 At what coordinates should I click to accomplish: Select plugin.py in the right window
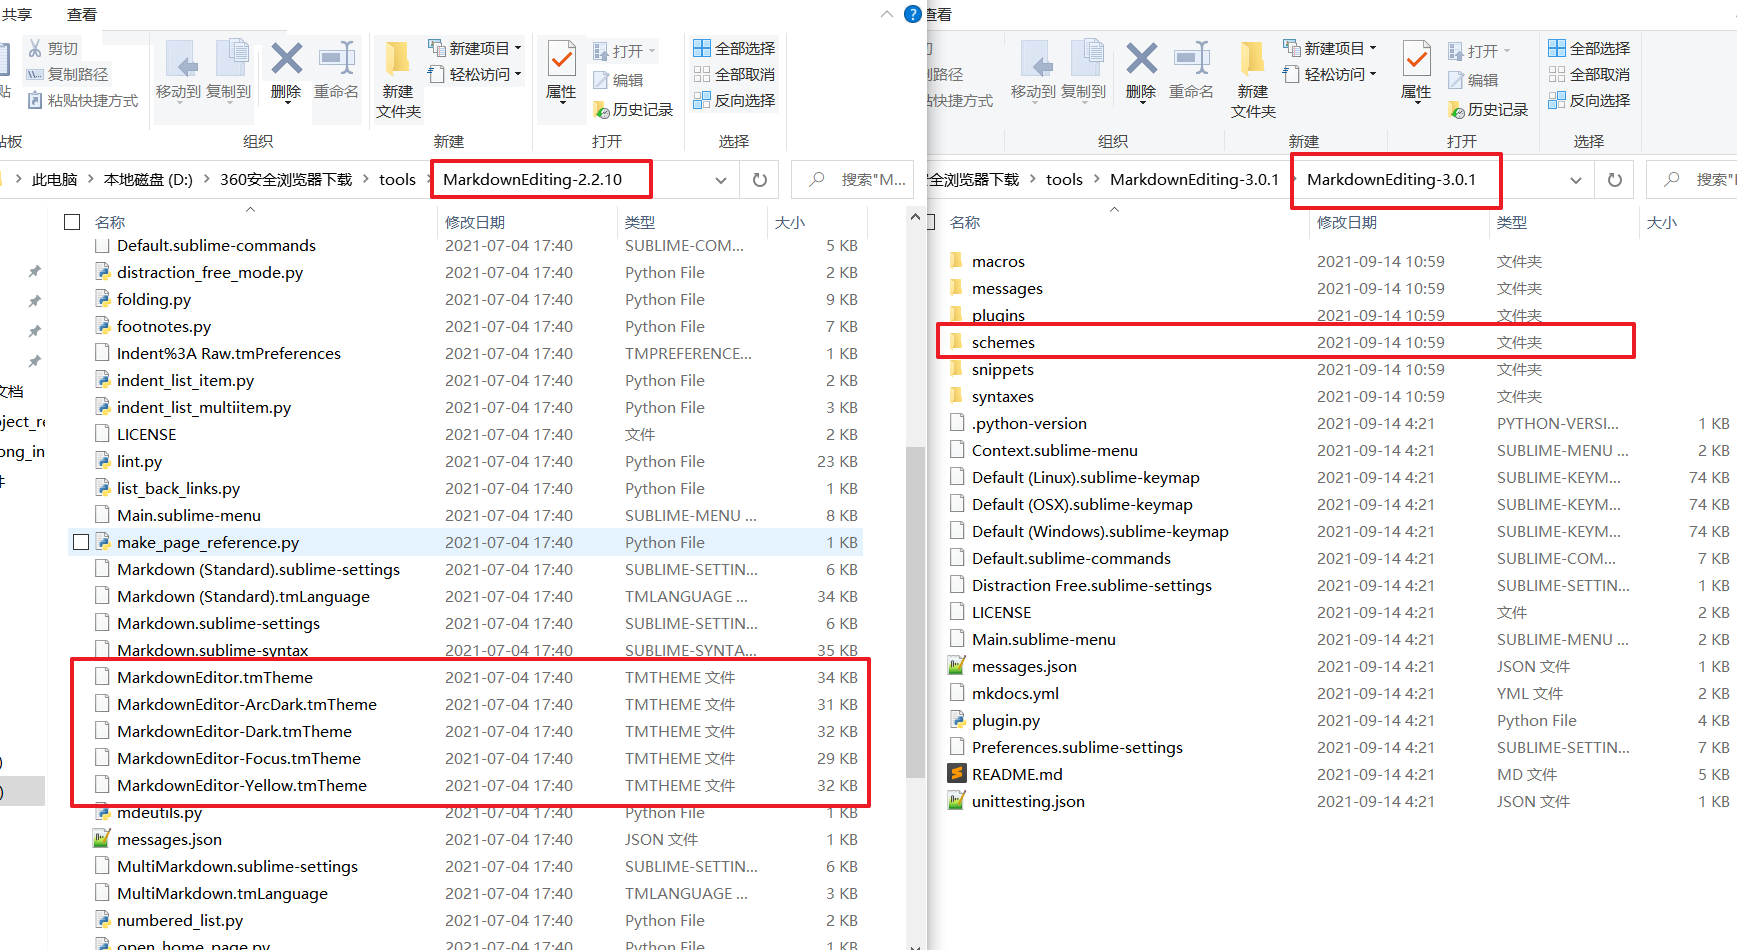(x=1005, y=720)
